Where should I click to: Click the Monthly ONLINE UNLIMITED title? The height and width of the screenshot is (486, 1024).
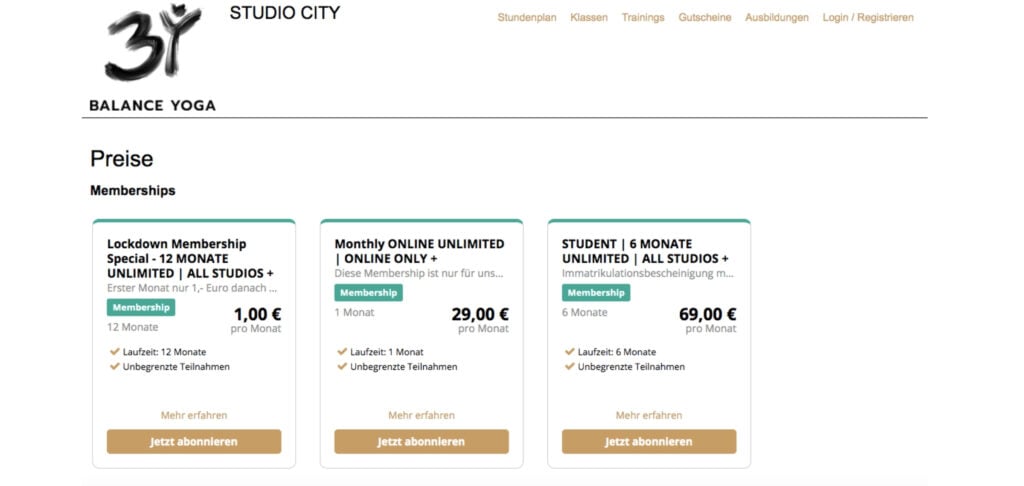[x=419, y=251]
